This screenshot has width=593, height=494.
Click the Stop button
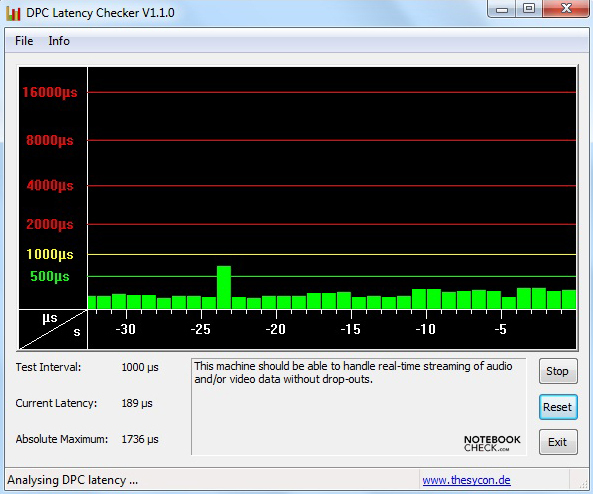558,371
